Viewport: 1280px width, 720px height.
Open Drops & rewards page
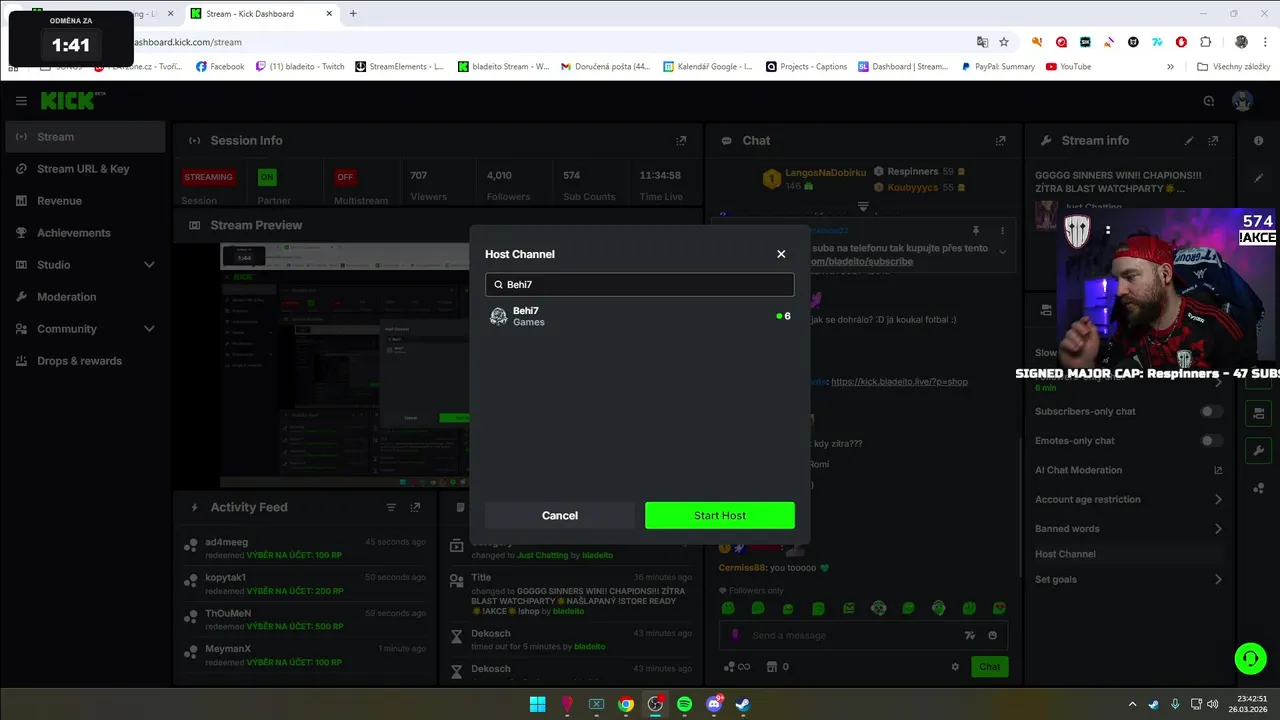tap(85, 361)
